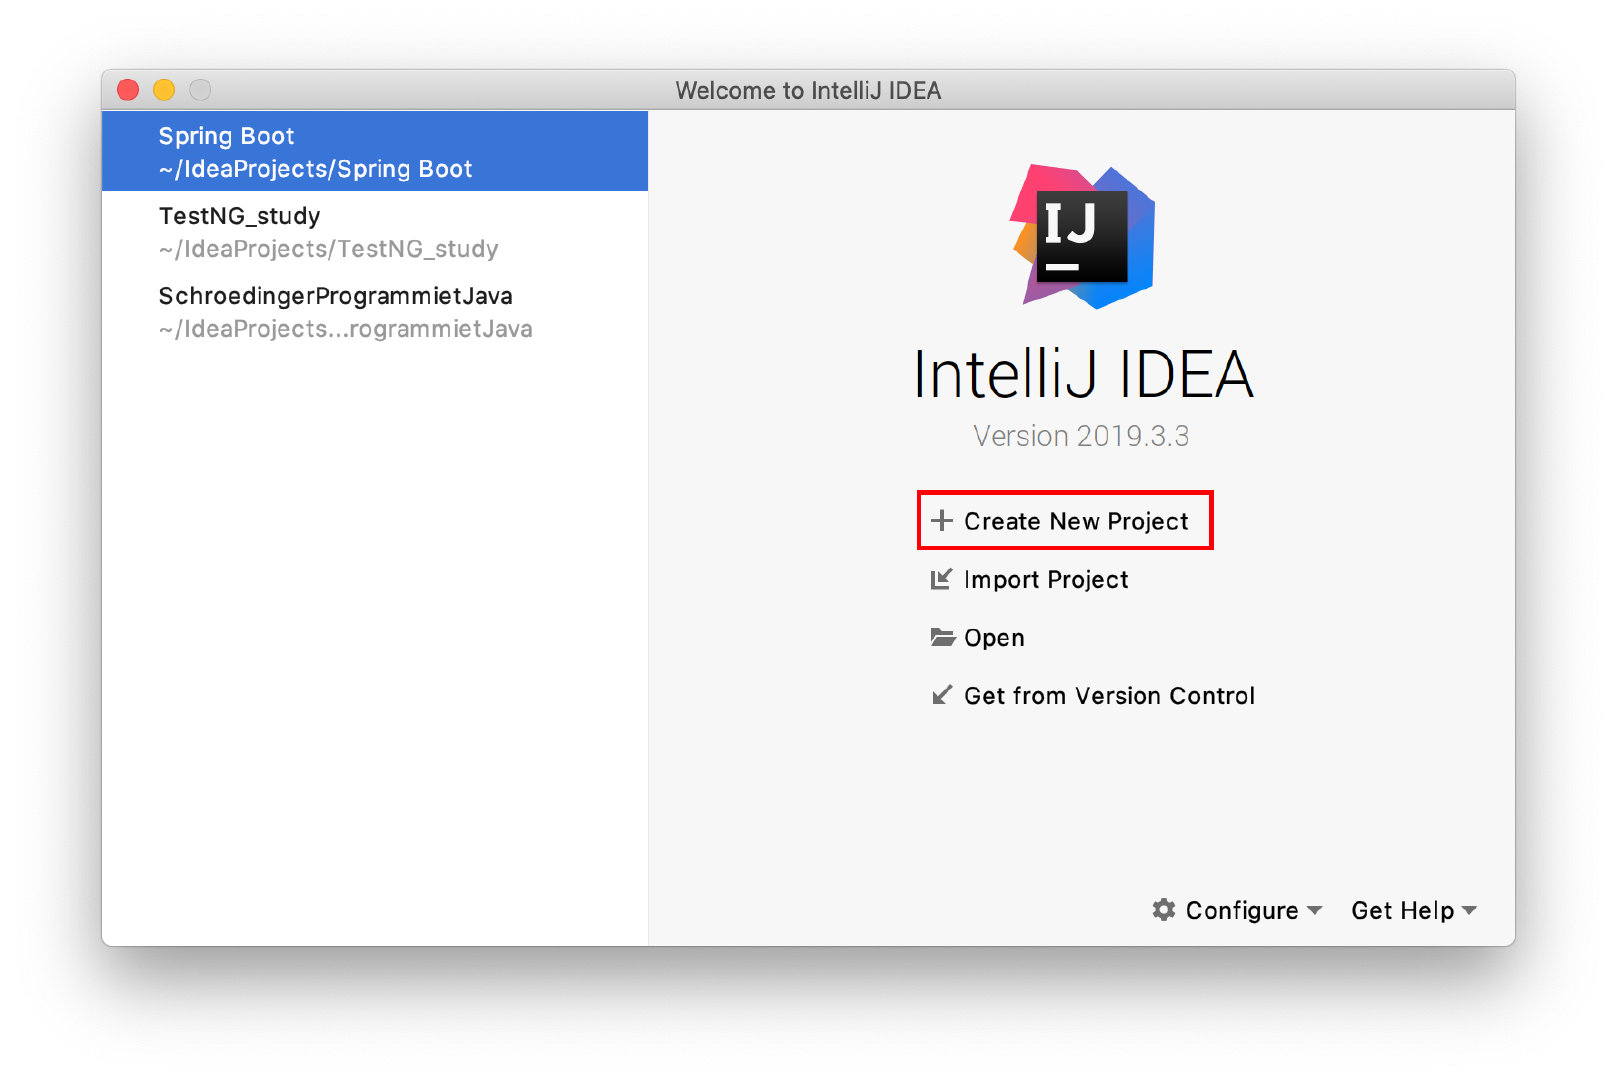This screenshot has width=1616, height=1080.
Task: Click the Configure label text
Action: tap(1242, 910)
